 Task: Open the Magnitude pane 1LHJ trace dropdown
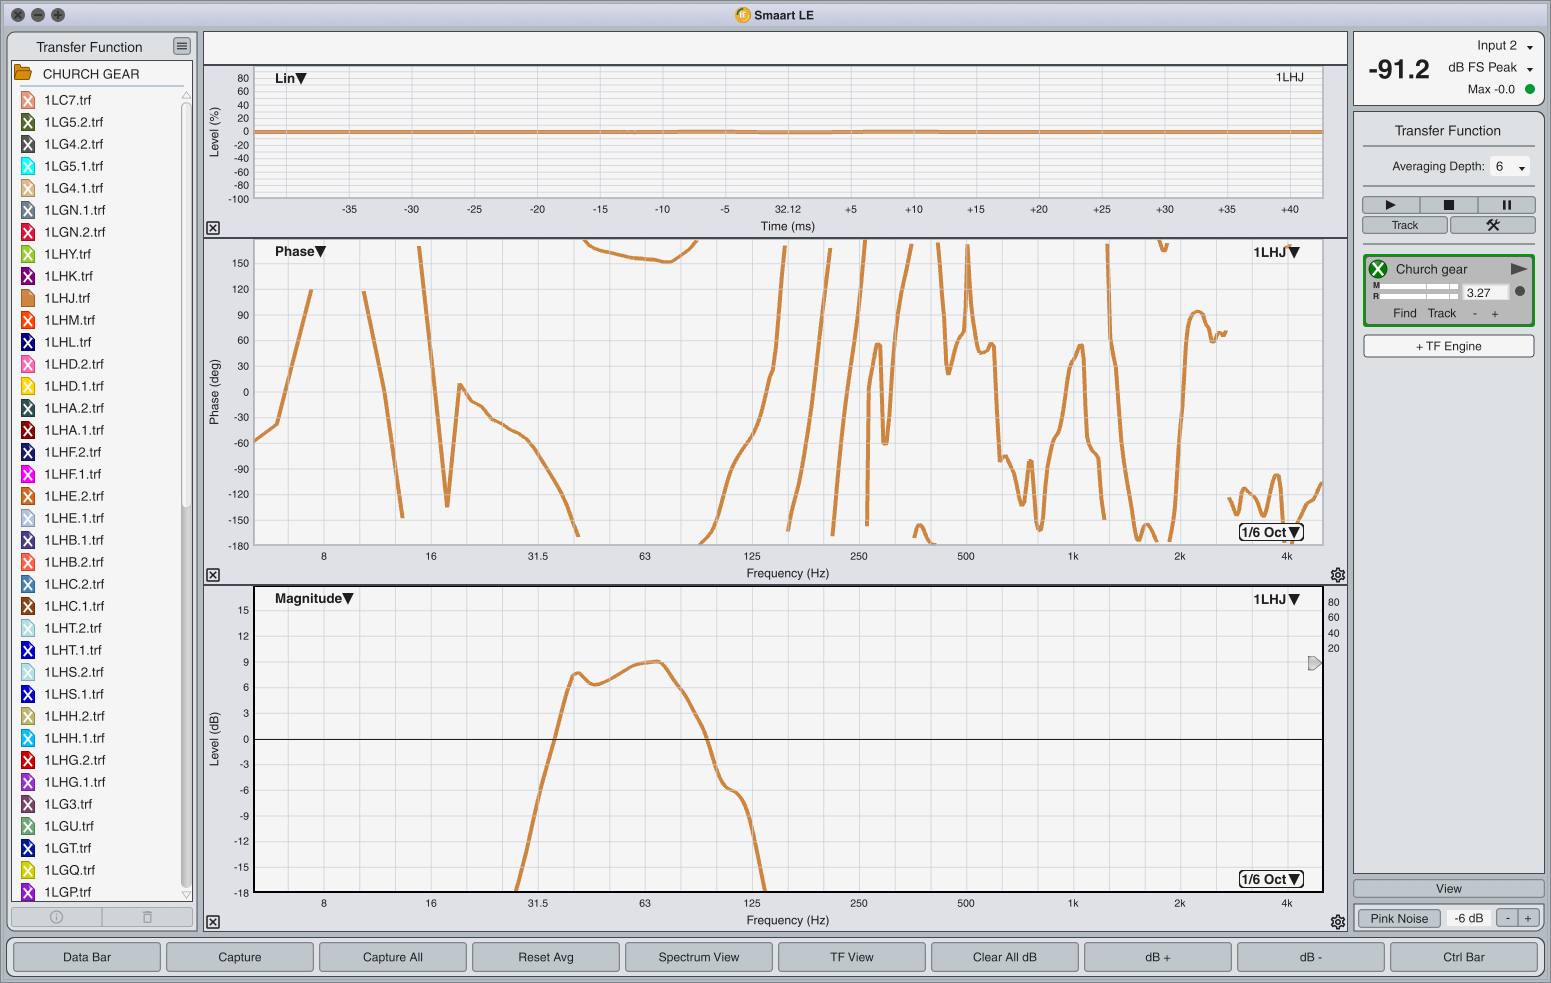pos(1277,599)
